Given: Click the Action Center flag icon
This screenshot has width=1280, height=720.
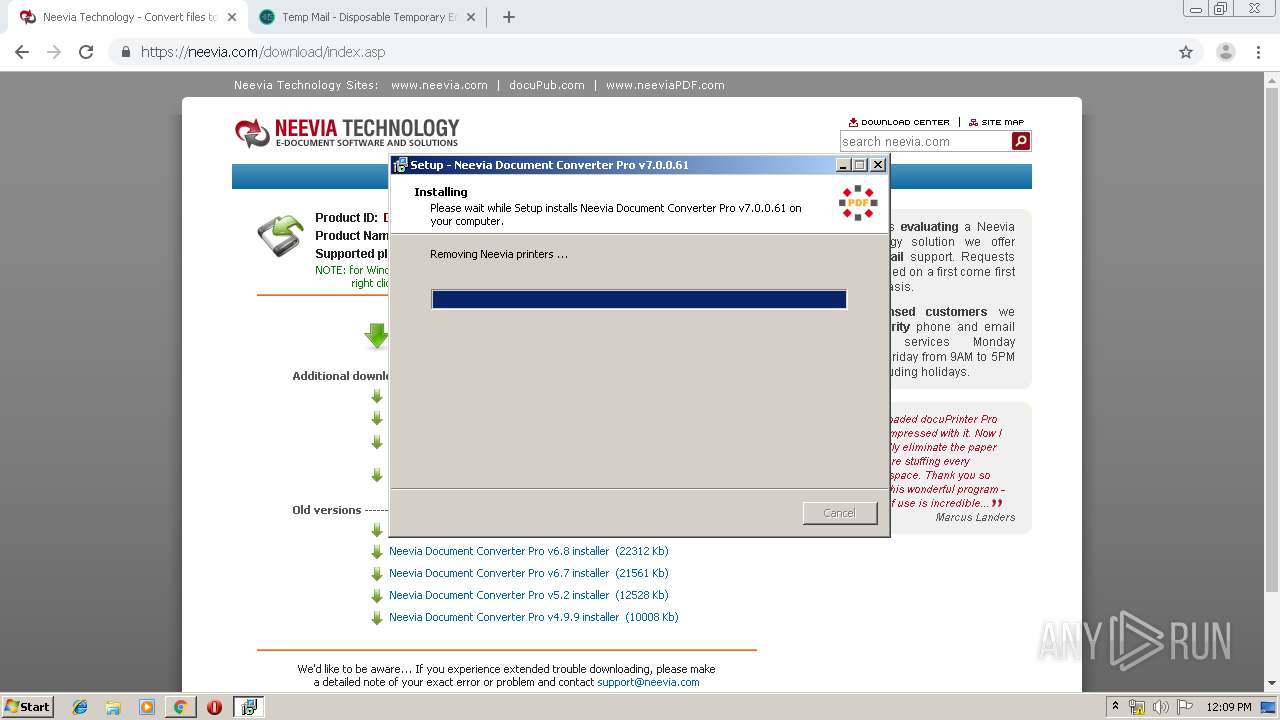Looking at the screenshot, I should [x=1184, y=707].
